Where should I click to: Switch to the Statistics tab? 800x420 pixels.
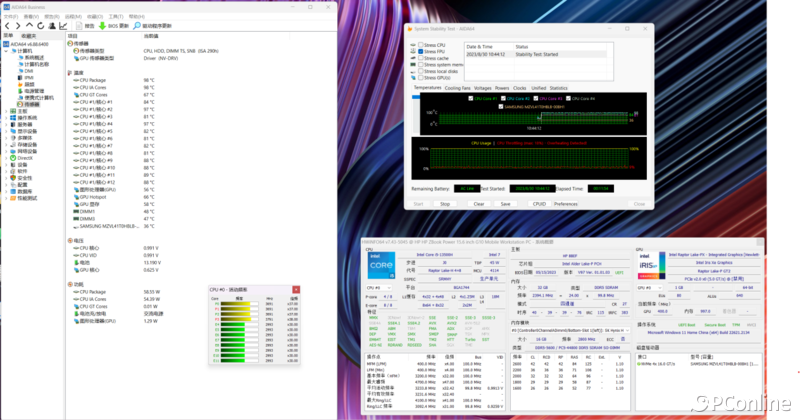click(x=559, y=88)
